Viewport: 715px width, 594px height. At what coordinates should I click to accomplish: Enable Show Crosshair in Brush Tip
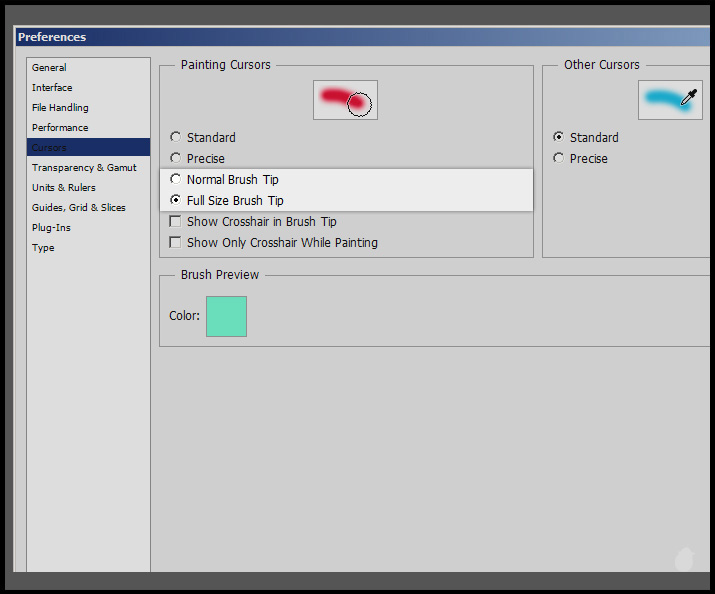(x=176, y=222)
